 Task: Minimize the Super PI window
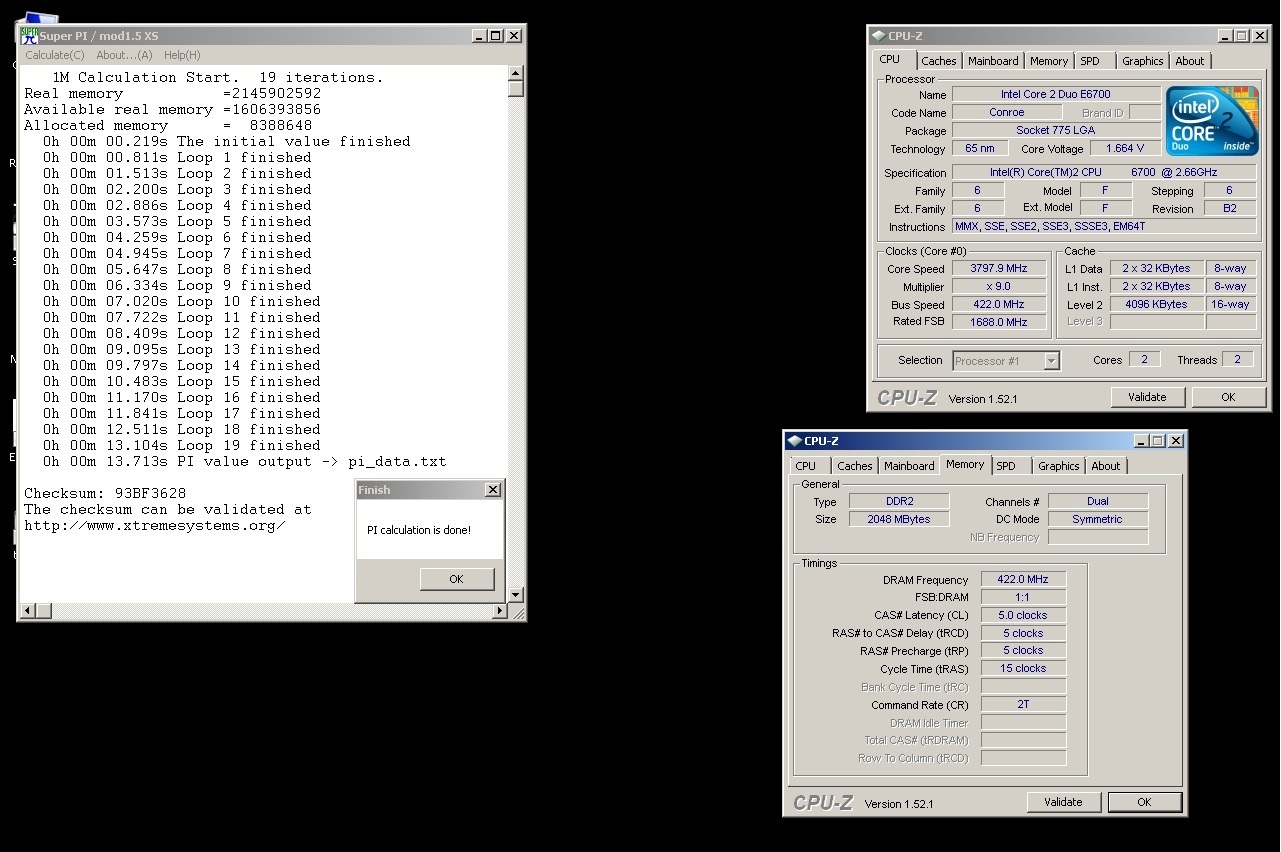479,36
